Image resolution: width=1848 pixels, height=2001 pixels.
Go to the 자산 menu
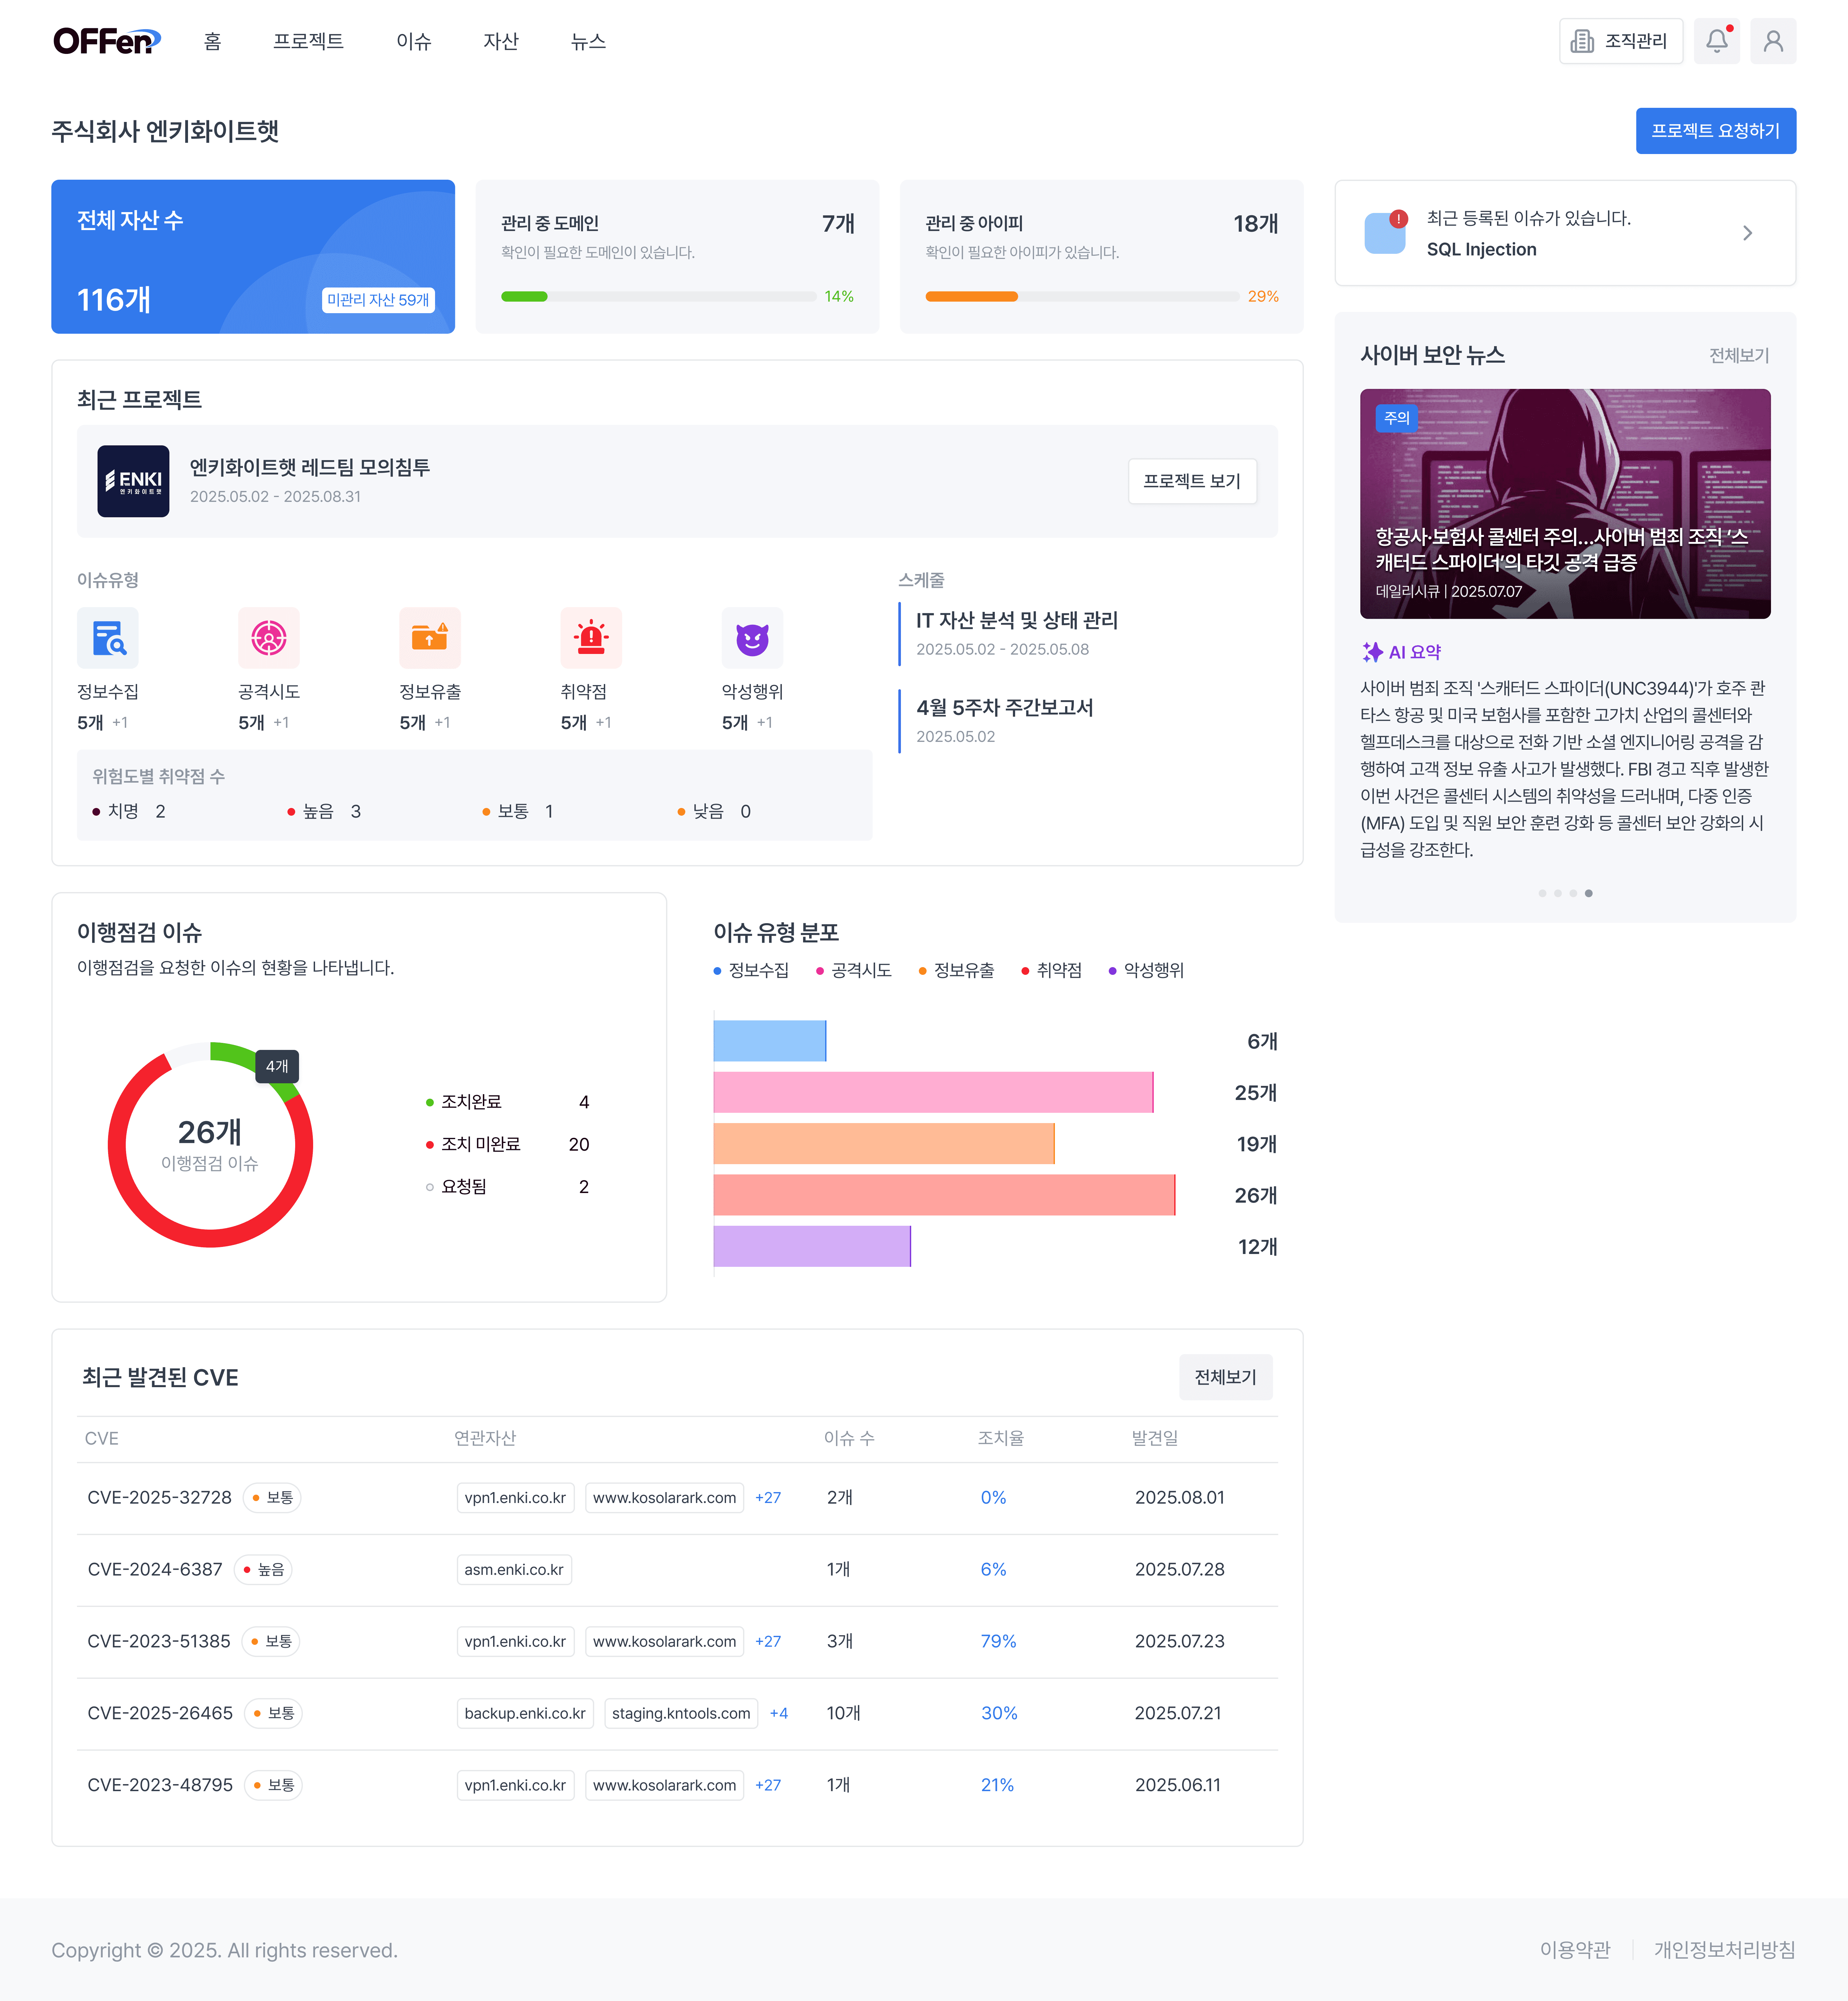501,41
